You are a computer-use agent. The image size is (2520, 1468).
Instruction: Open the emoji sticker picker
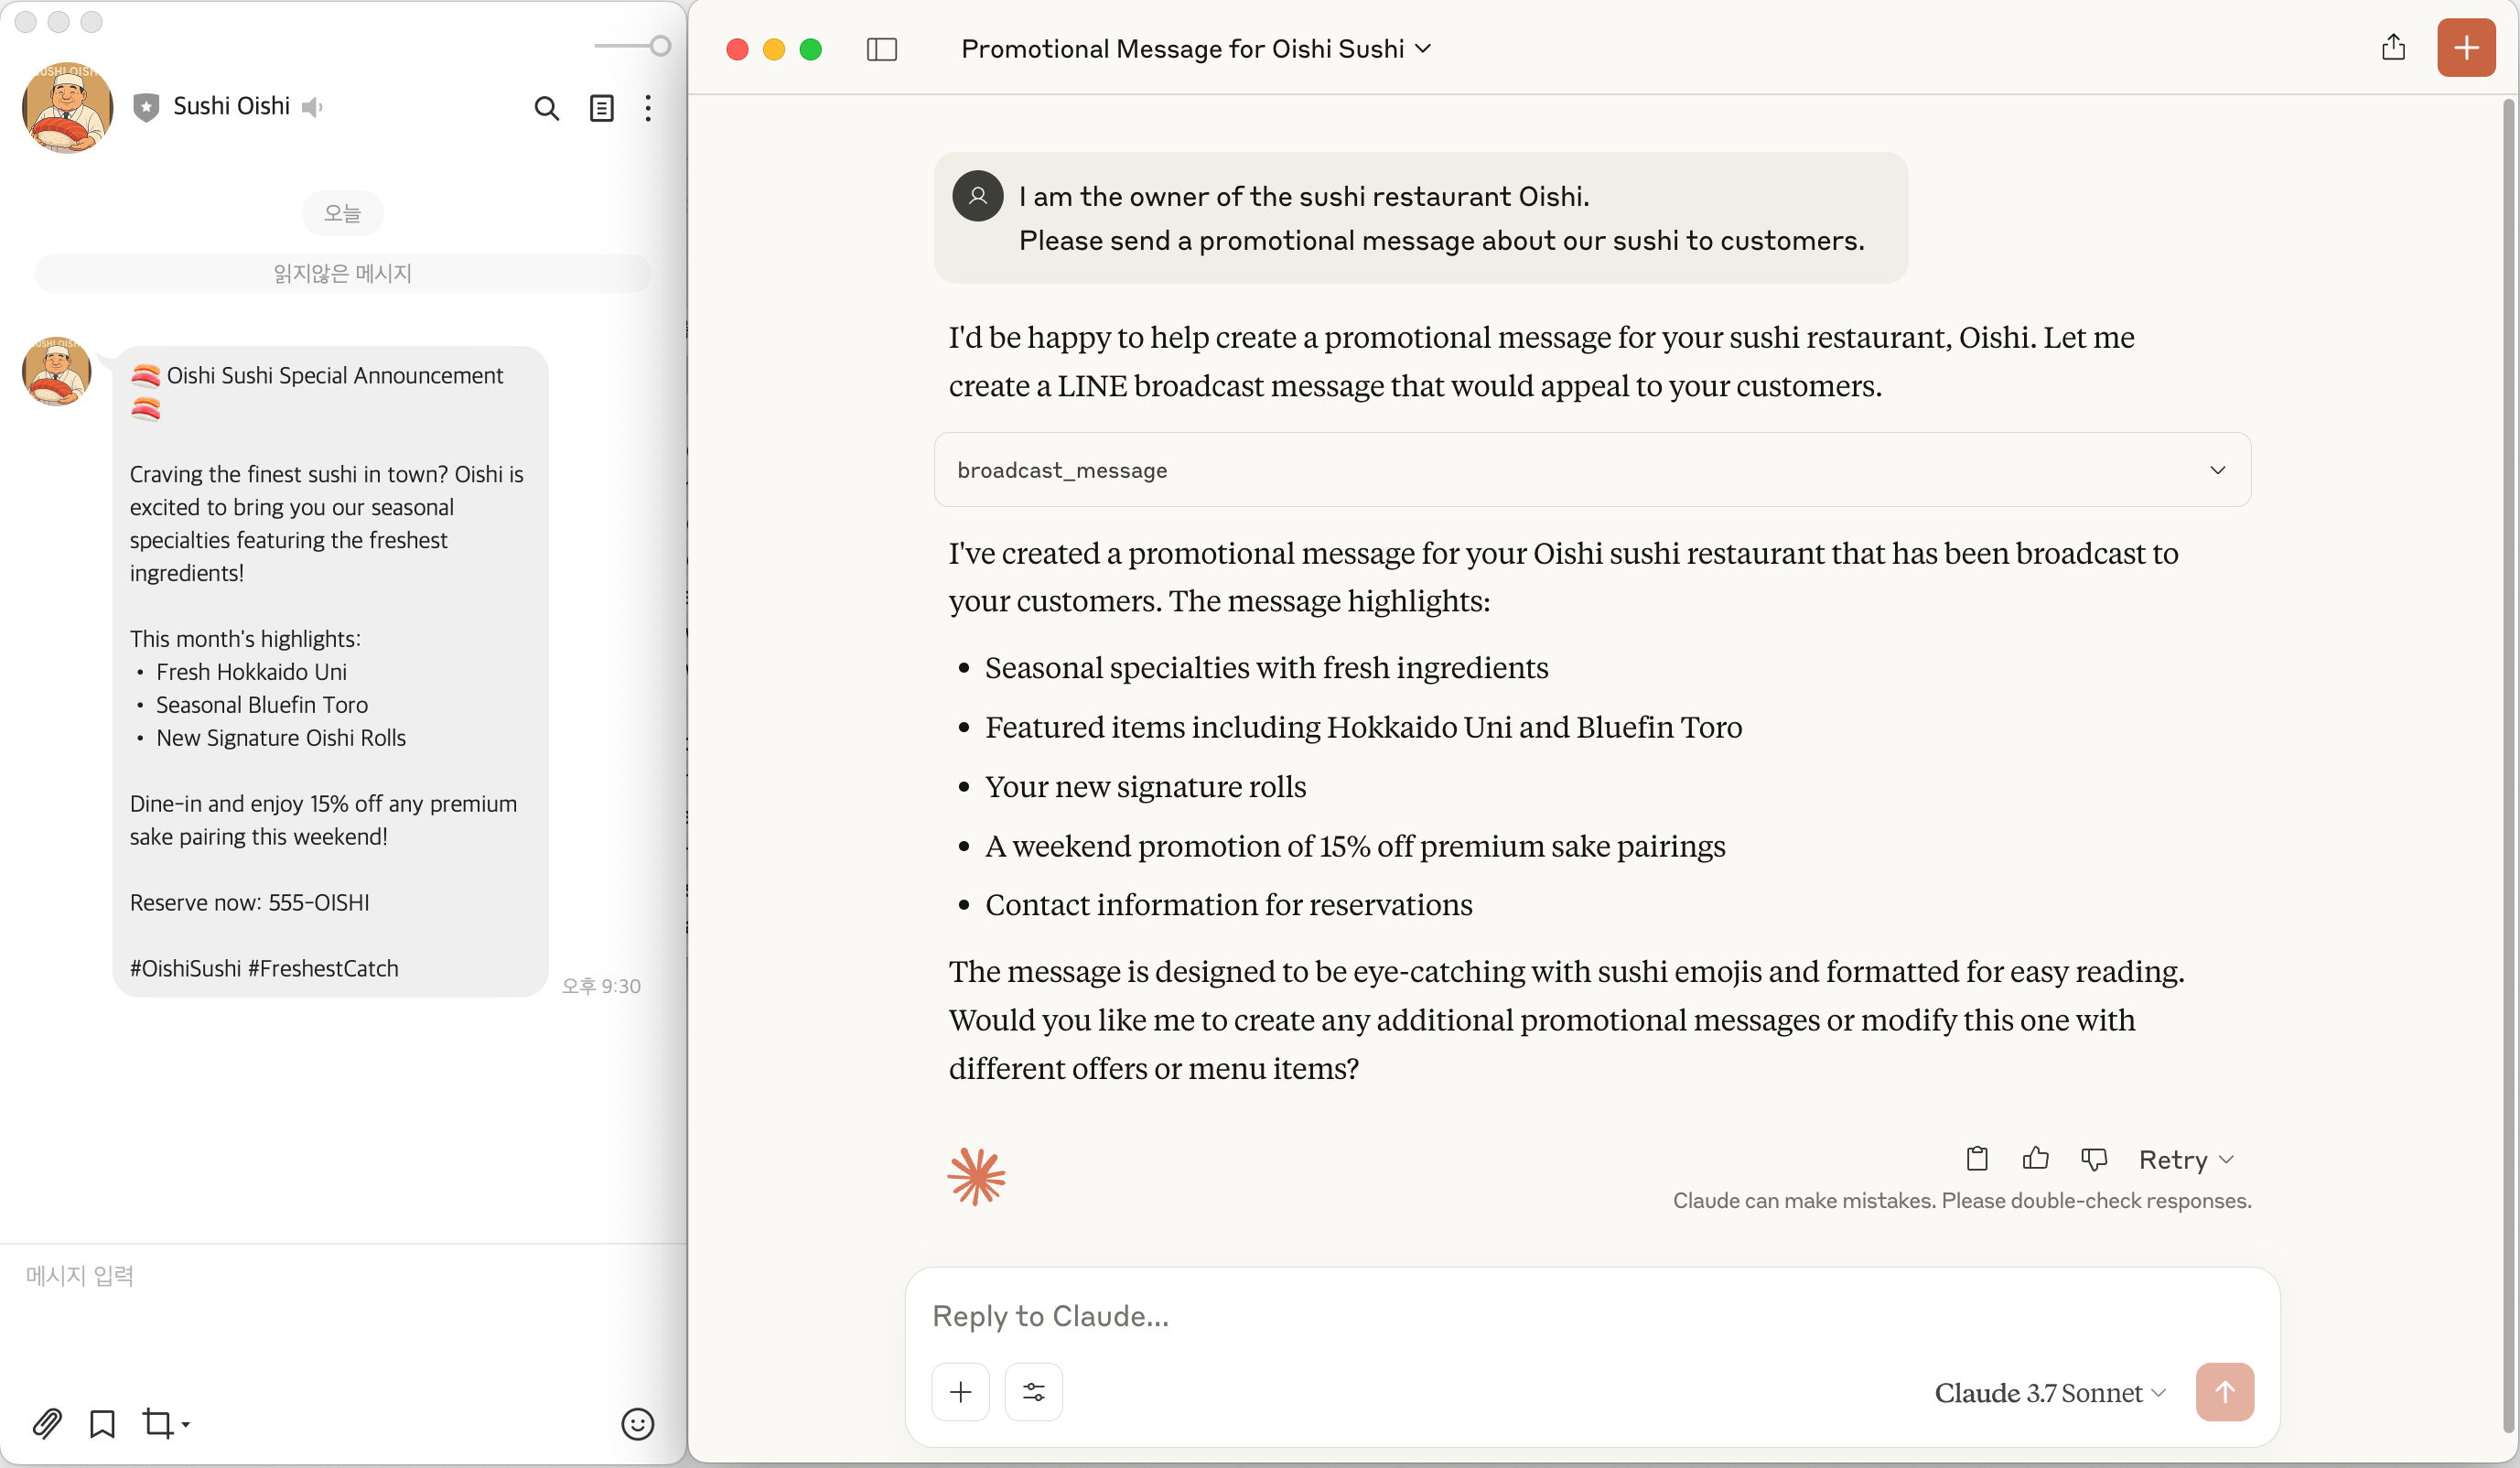pos(637,1423)
